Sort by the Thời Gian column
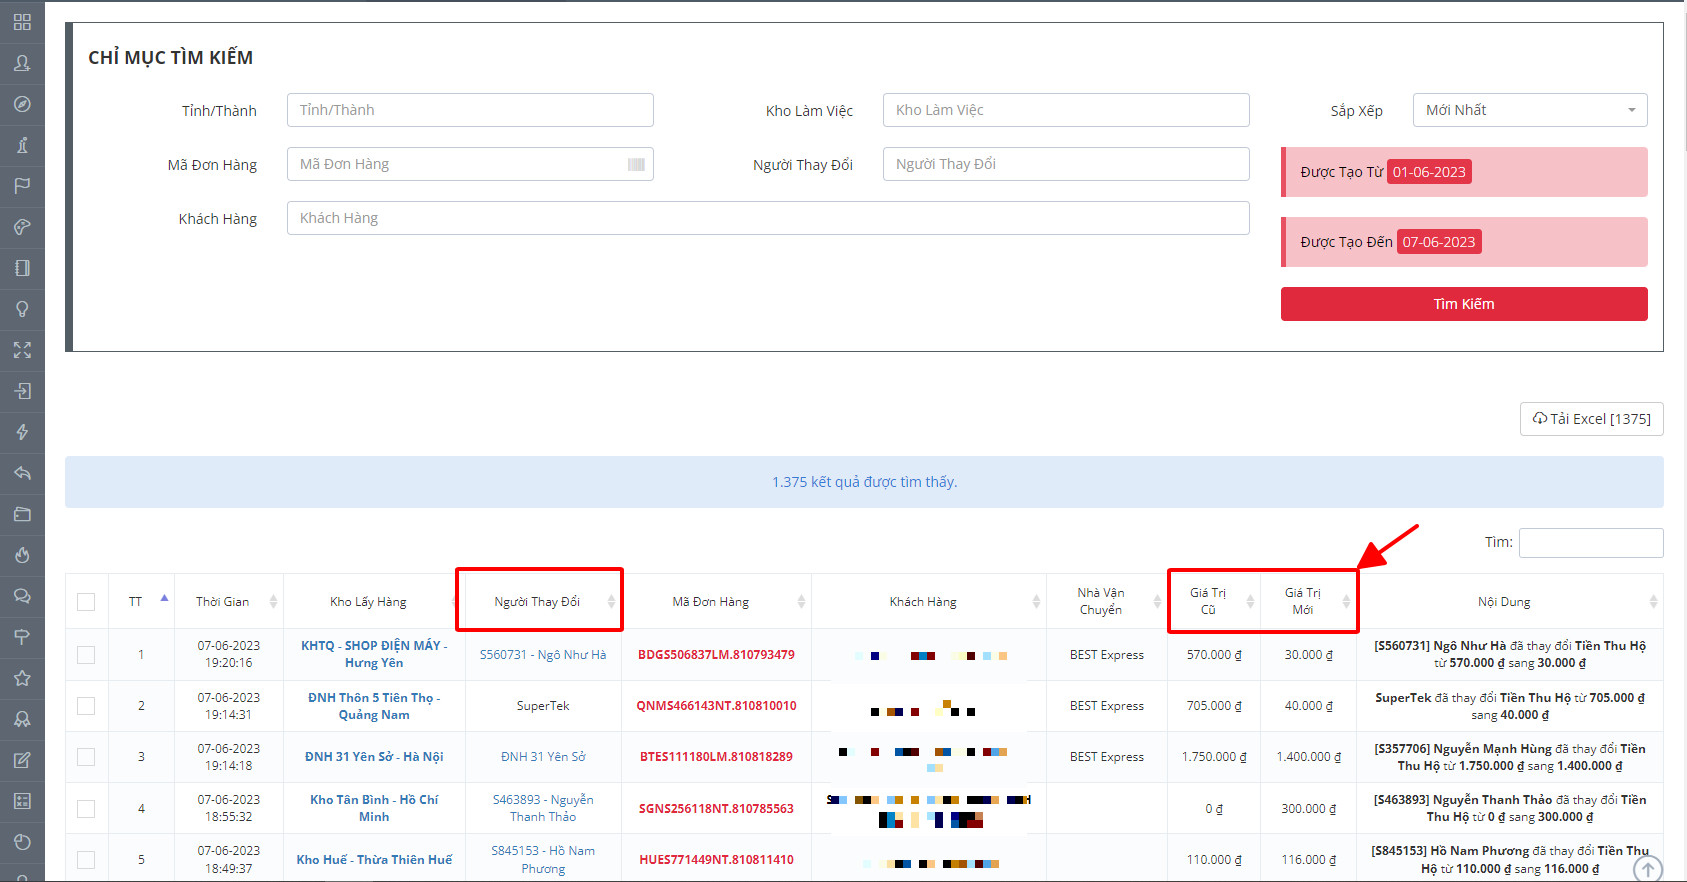This screenshot has width=1687, height=882. (x=229, y=601)
